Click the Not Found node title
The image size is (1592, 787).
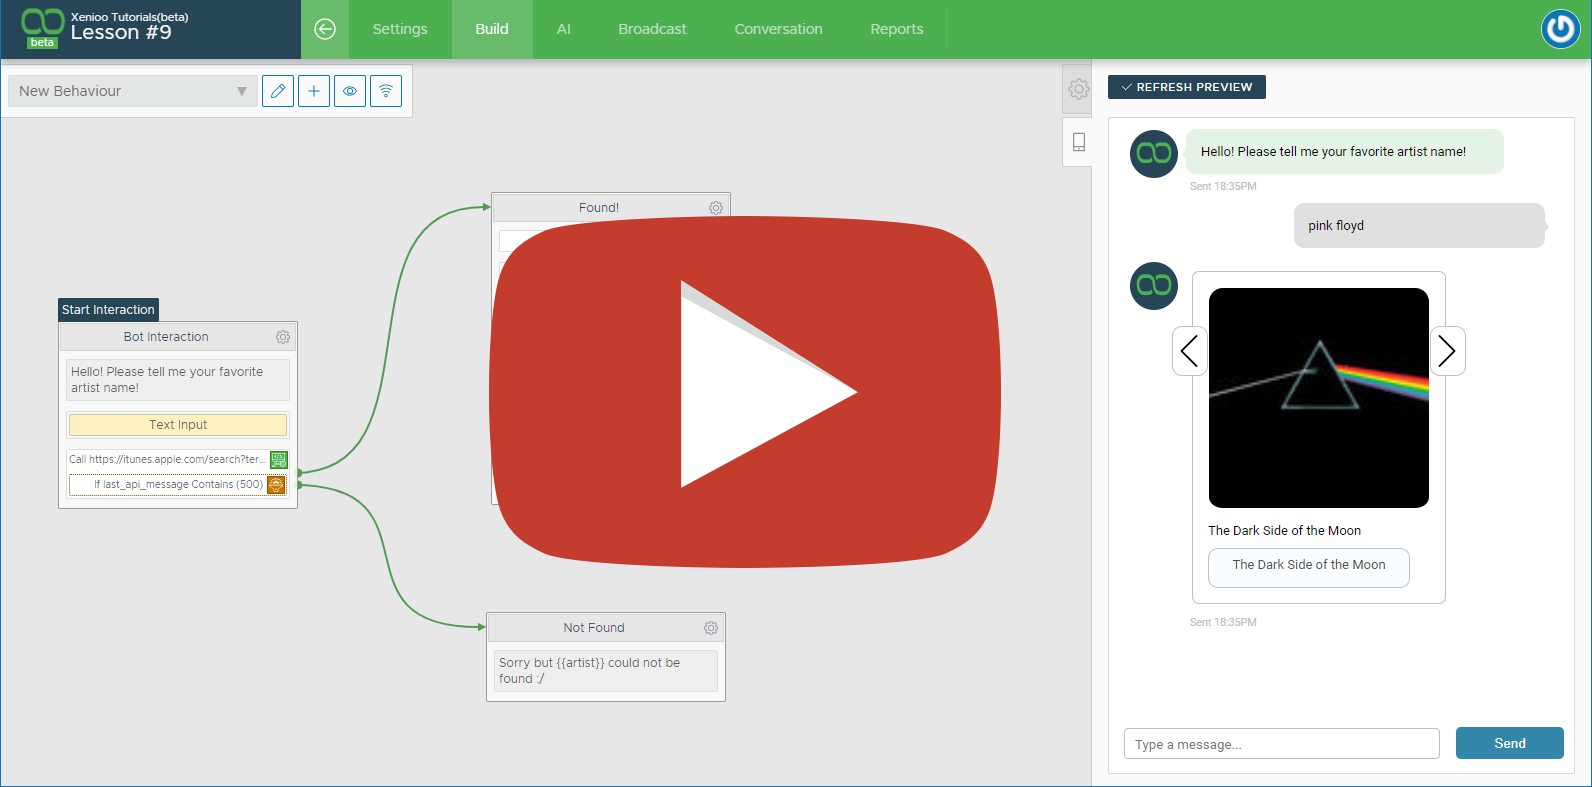click(x=594, y=628)
